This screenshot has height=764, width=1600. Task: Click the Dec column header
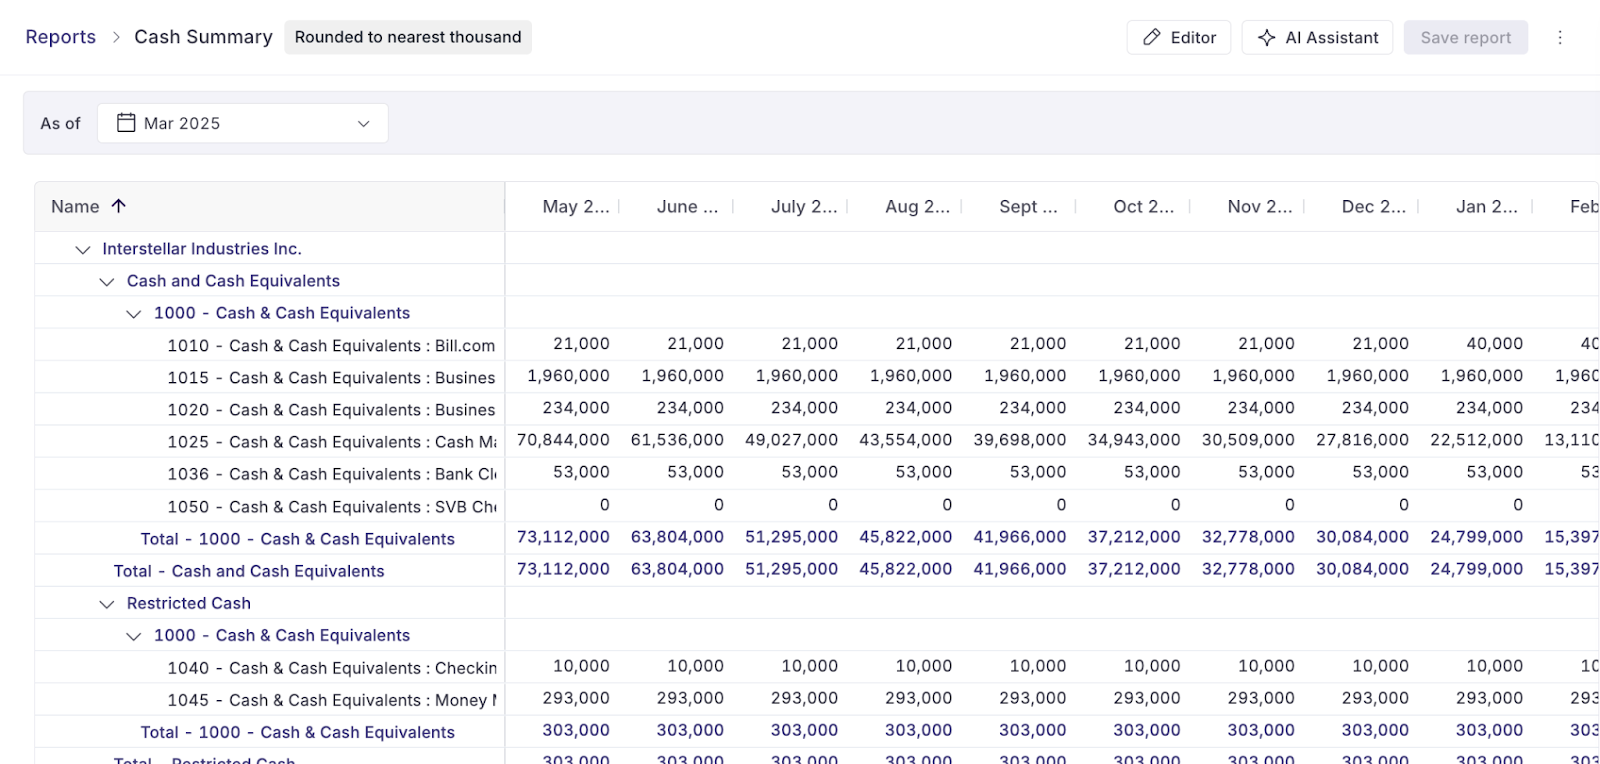[1372, 206]
